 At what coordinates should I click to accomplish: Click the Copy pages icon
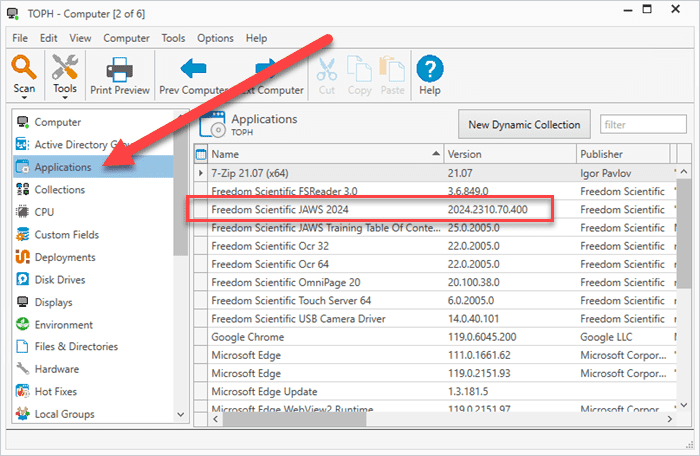(359, 69)
